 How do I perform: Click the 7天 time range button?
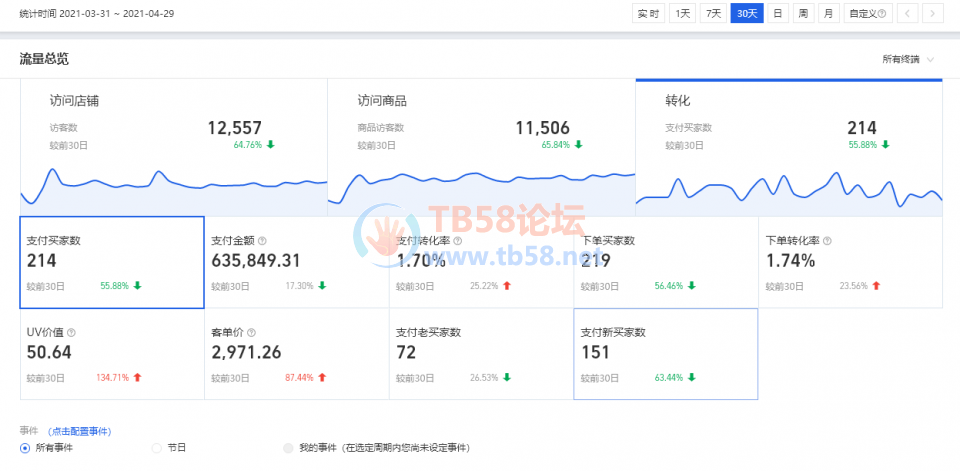(713, 13)
